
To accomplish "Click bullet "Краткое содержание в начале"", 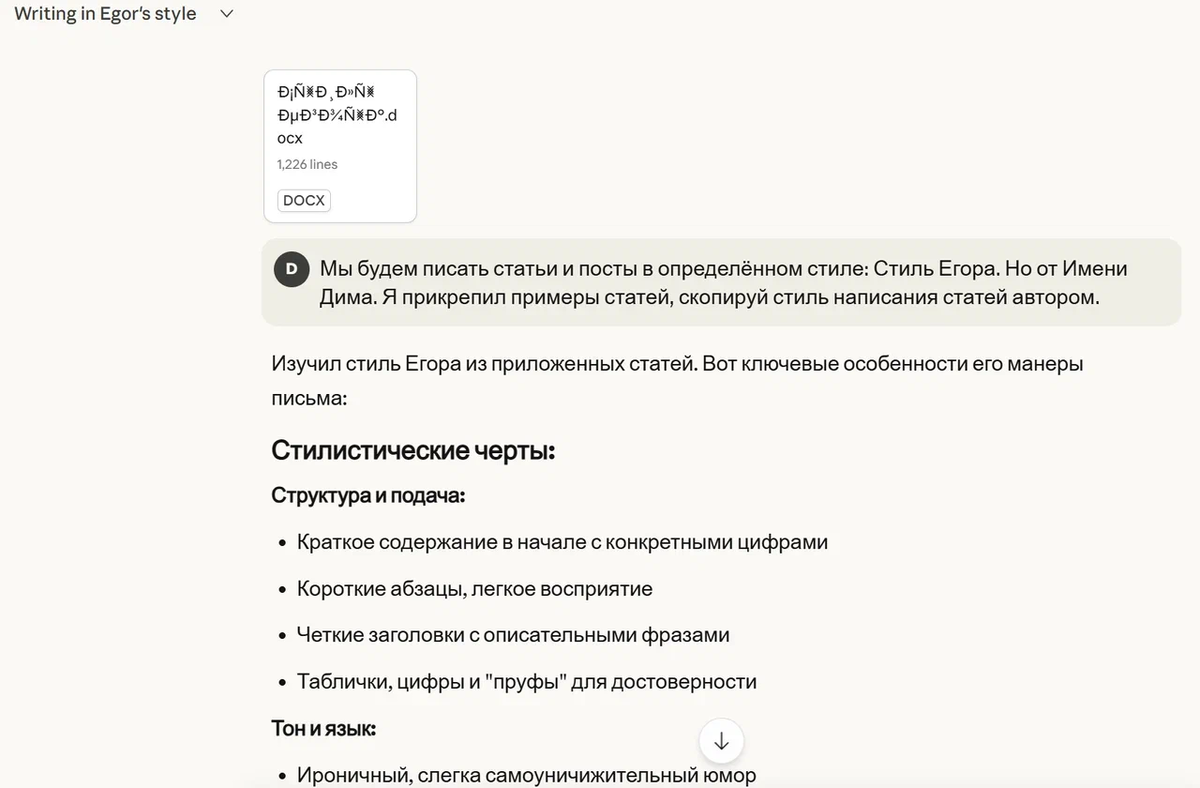I will coord(562,542).
